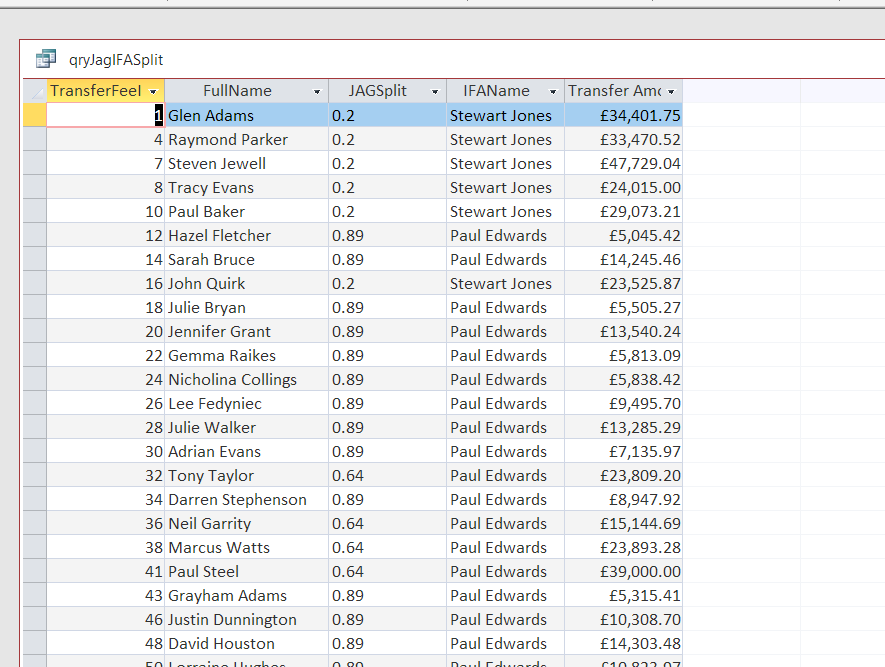885x667 pixels.
Task: Click the £23,525.87 transfer amount cell
Action: [x=624, y=283]
